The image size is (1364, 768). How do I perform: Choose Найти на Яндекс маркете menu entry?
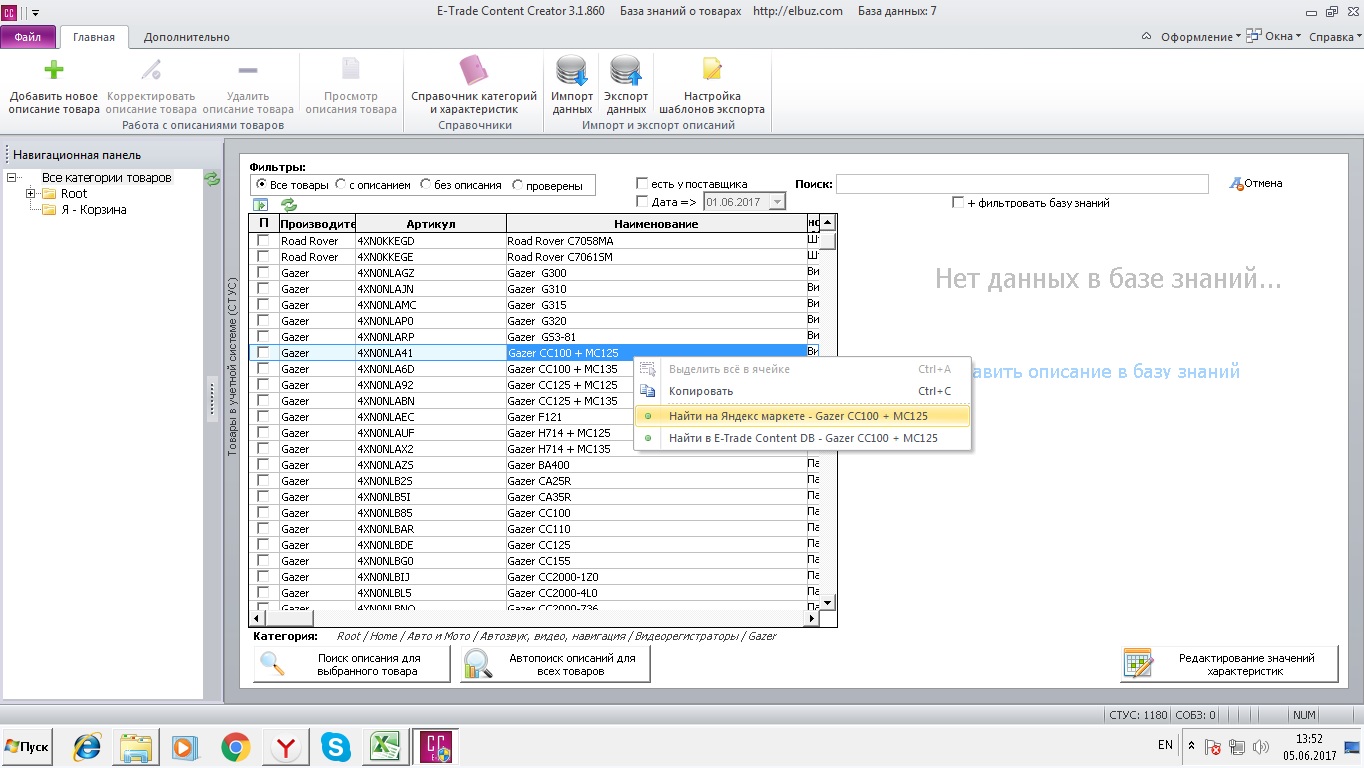click(802, 415)
